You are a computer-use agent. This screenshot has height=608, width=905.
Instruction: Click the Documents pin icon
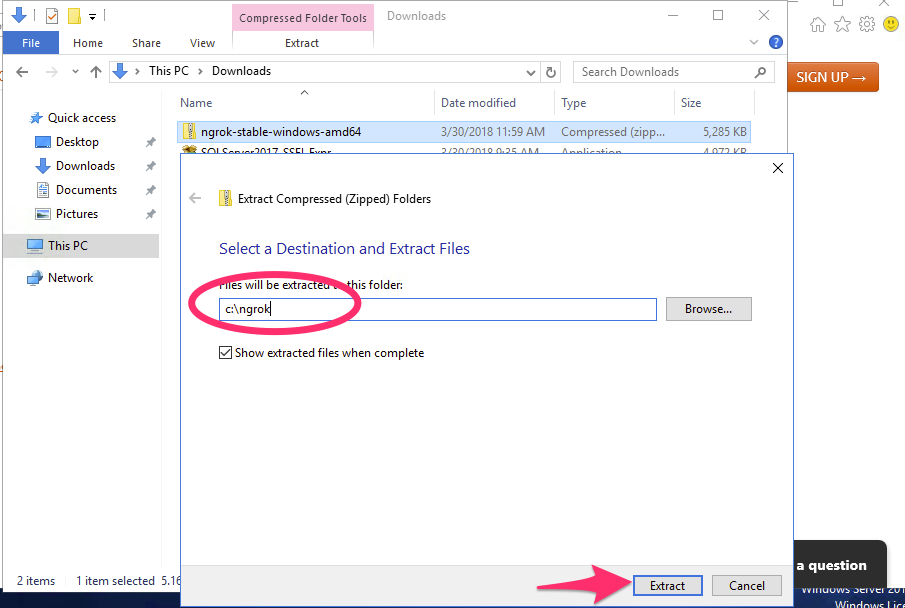pos(151,190)
